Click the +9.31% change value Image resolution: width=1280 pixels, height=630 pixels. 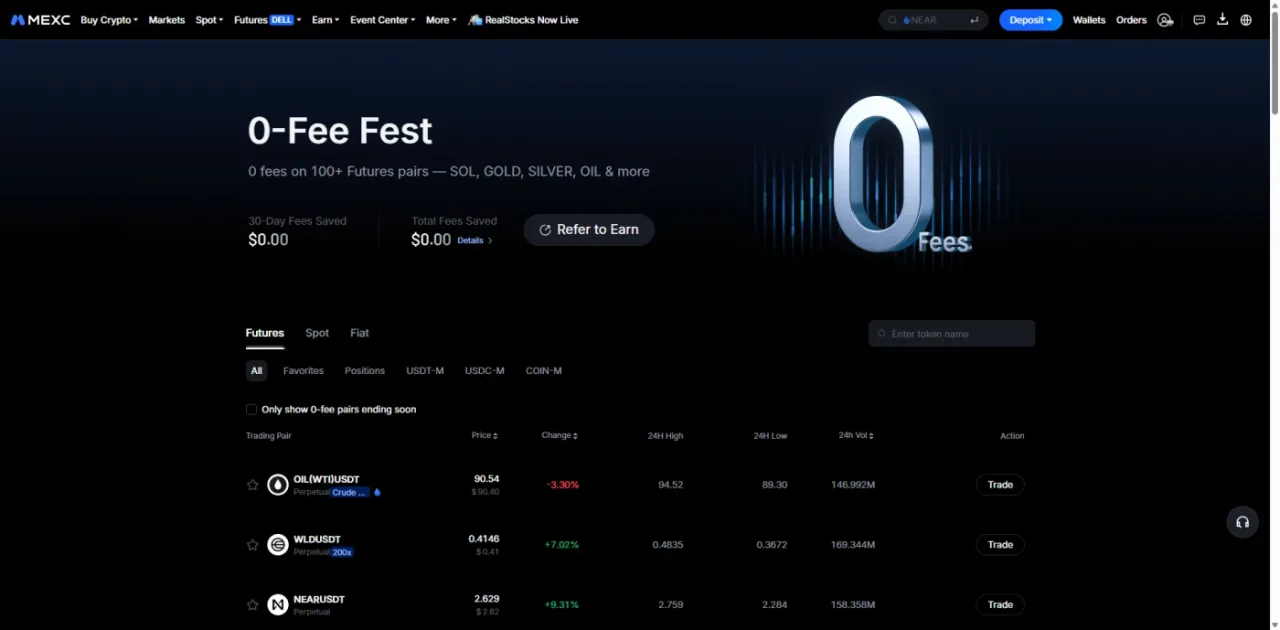point(561,605)
